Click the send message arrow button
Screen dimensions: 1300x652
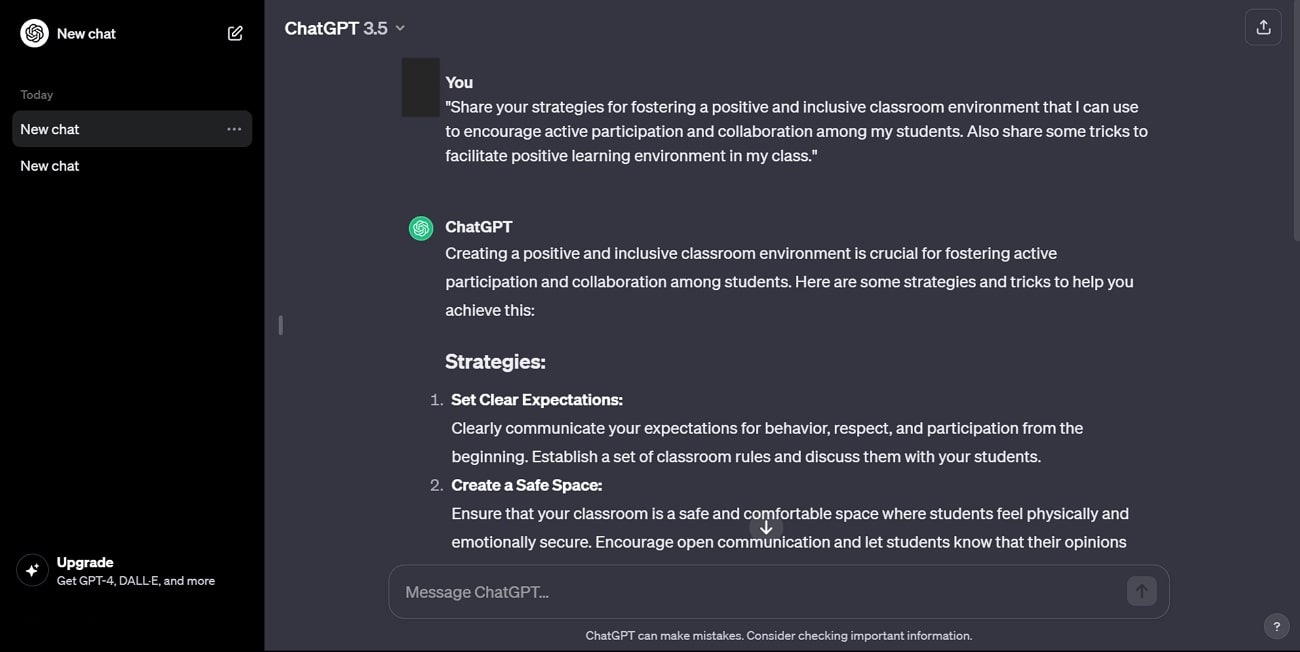(1141, 591)
